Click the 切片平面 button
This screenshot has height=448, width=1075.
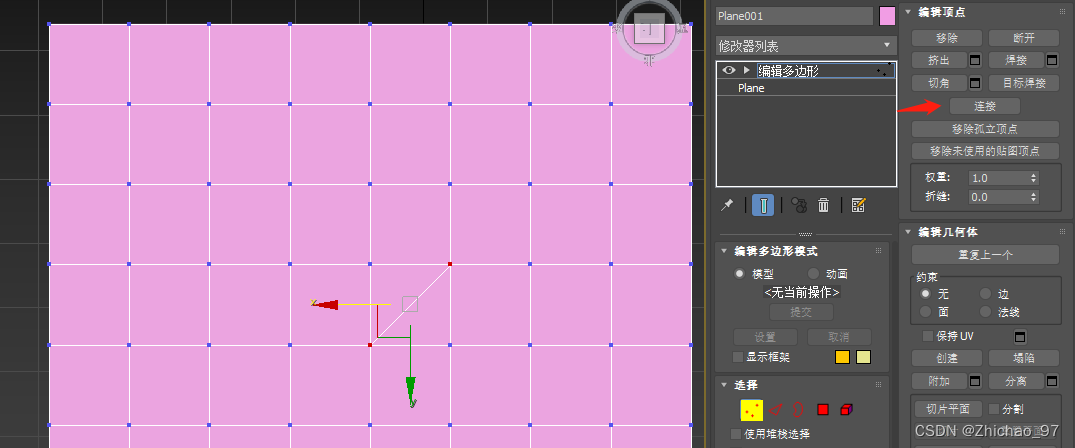(x=948, y=409)
